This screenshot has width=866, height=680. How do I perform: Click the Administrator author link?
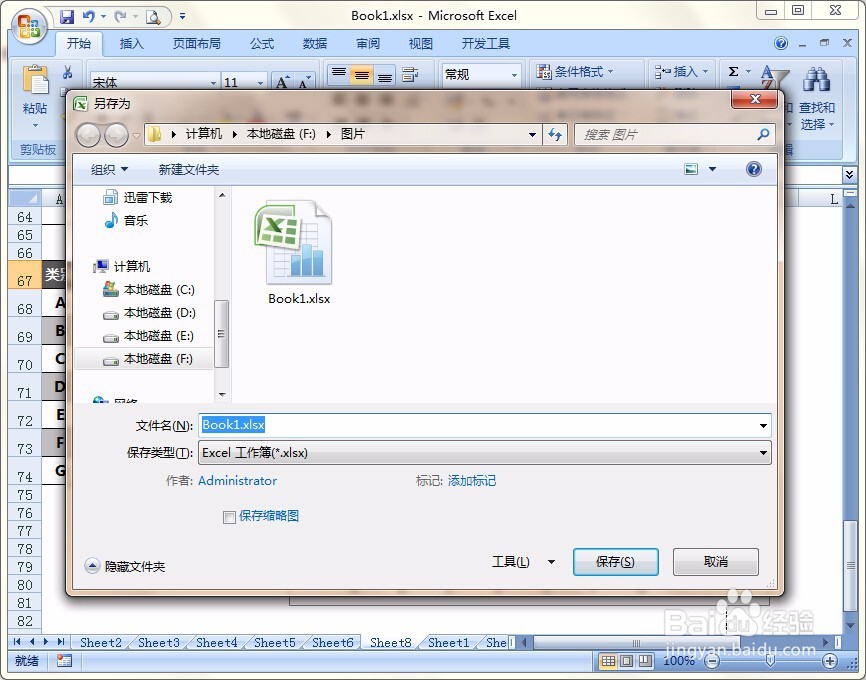coord(237,481)
